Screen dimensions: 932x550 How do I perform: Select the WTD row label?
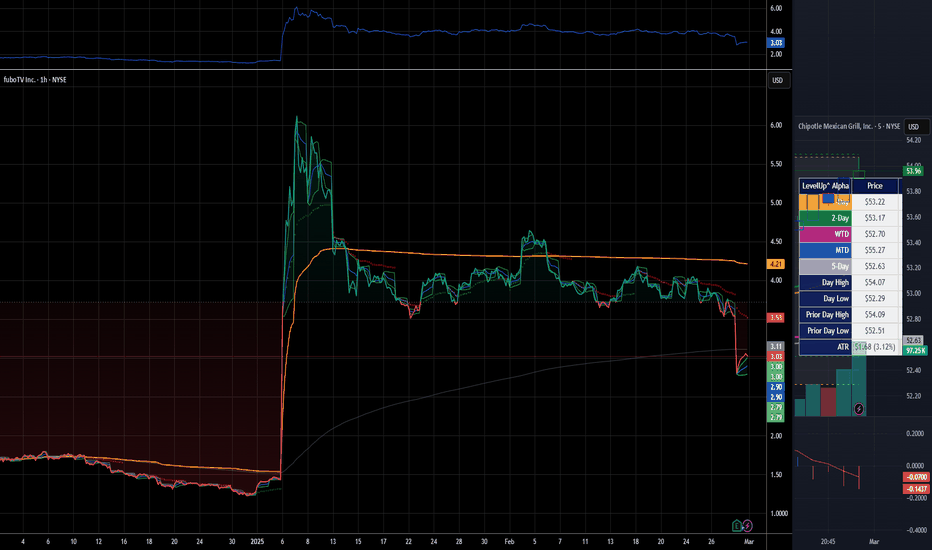pos(826,234)
